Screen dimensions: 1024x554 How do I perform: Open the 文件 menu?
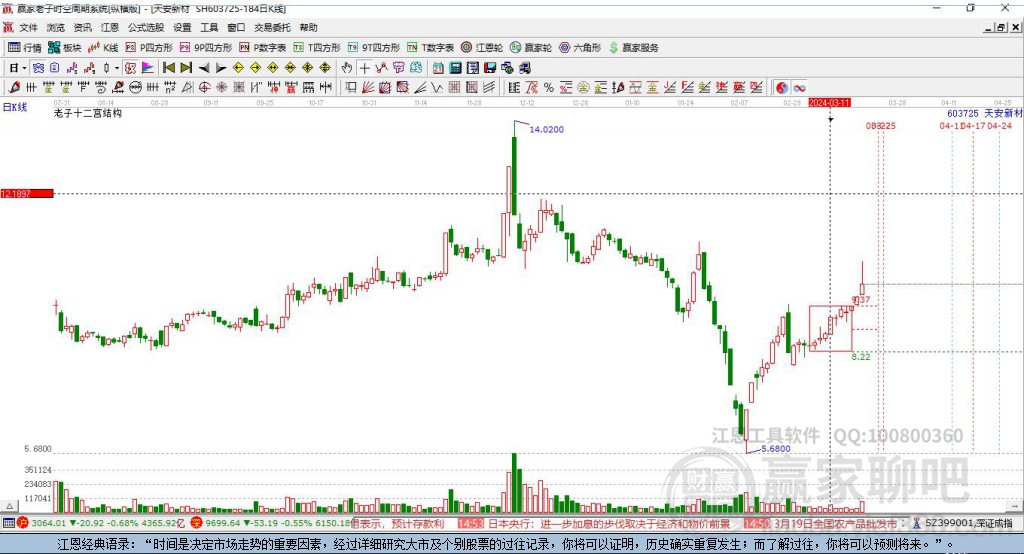28,27
